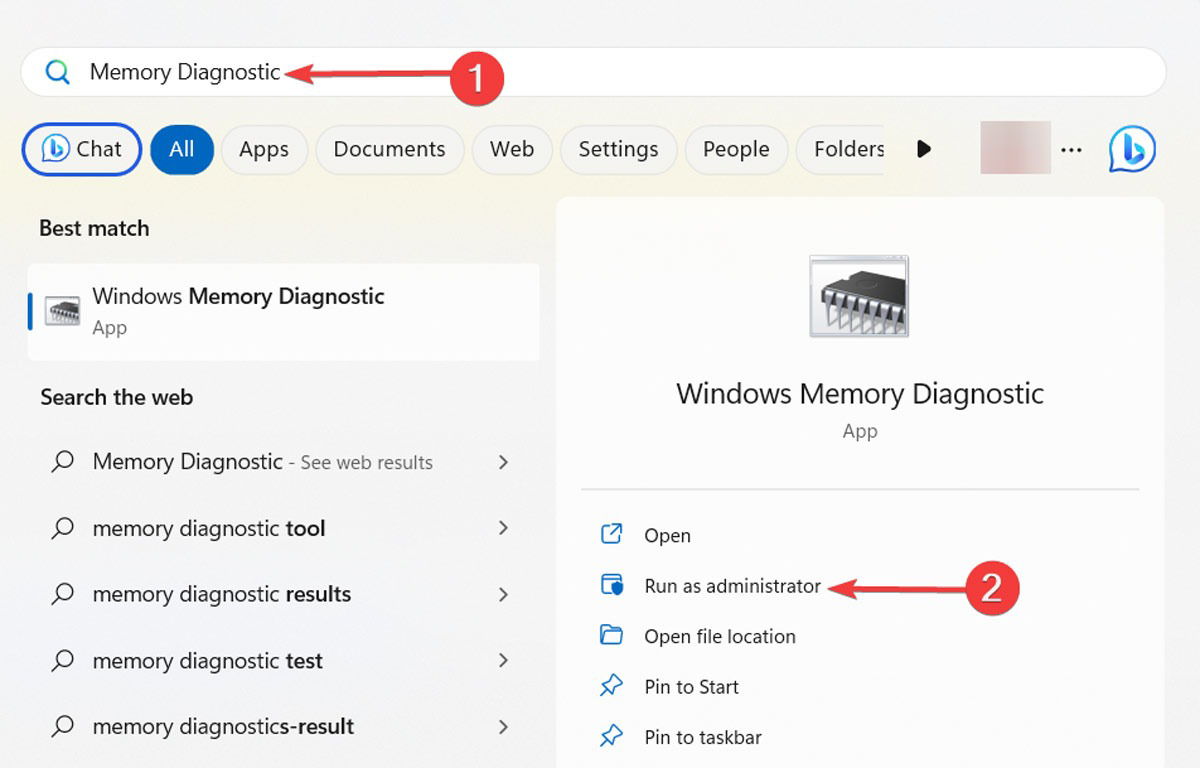Click the Run as administrator shield icon
The width and height of the screenshot is (1200, 768).
click(611, 586)
